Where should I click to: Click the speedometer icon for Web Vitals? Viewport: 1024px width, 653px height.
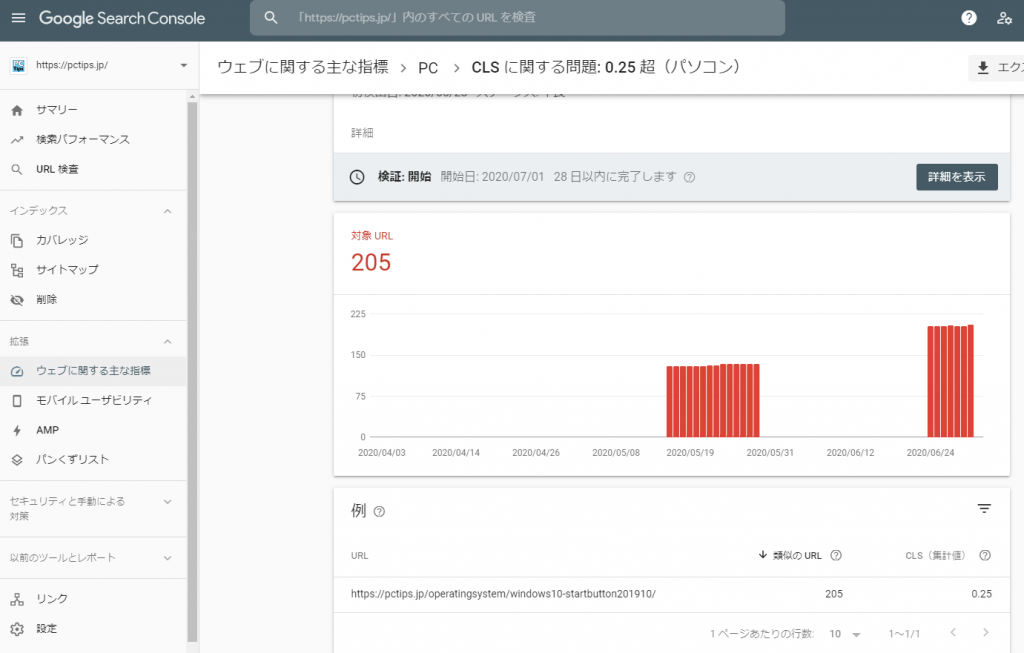pos(17,371)
